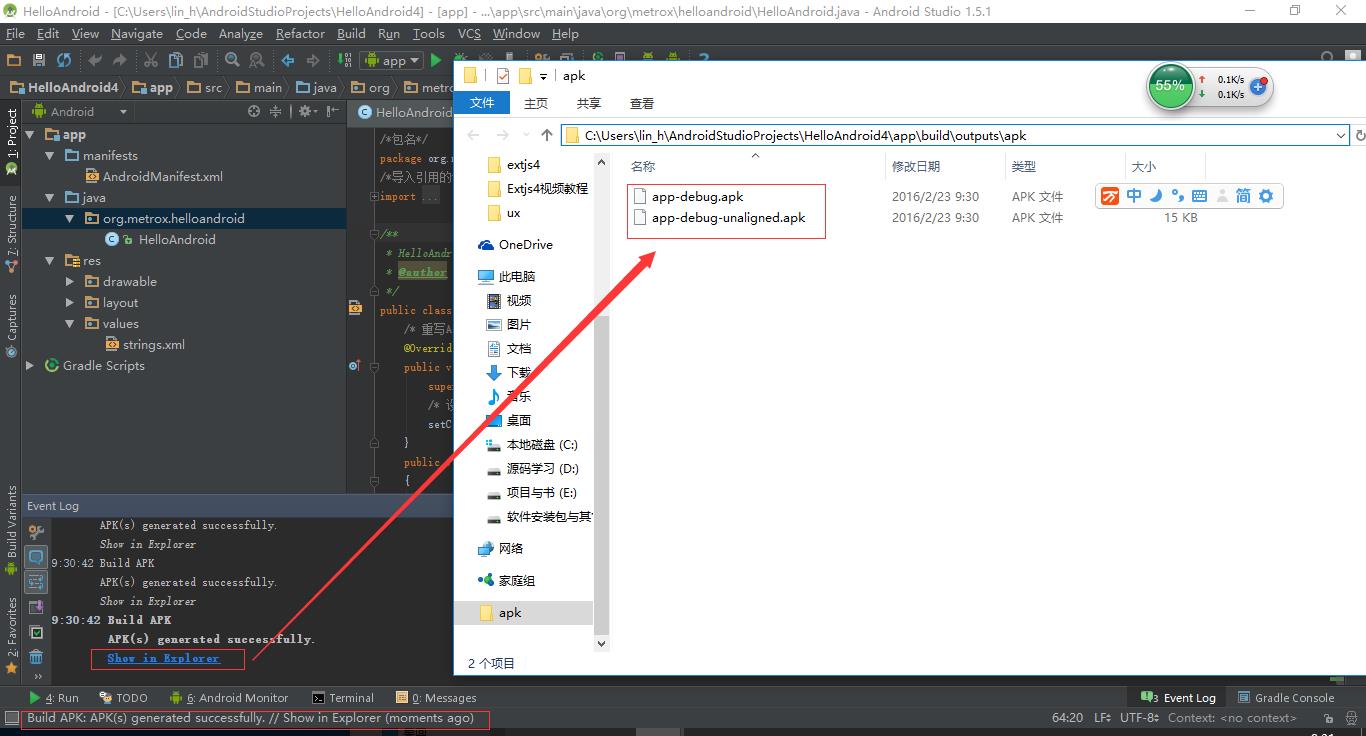Expand the layout folder
Image resolution: width=1366 pixels, height=736 pixels.
pos(70,303)
